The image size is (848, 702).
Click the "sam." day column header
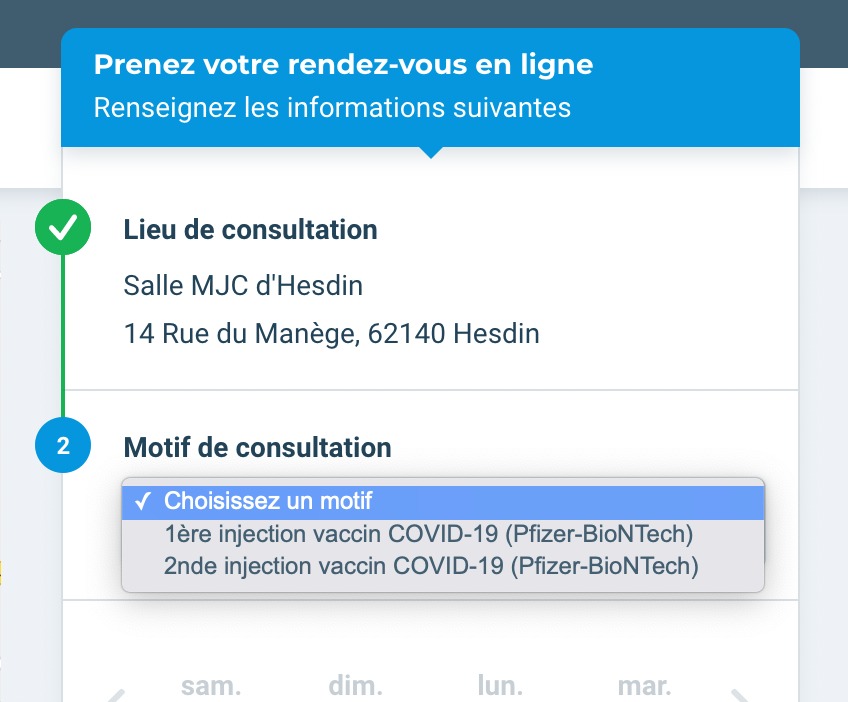[211, 687]
